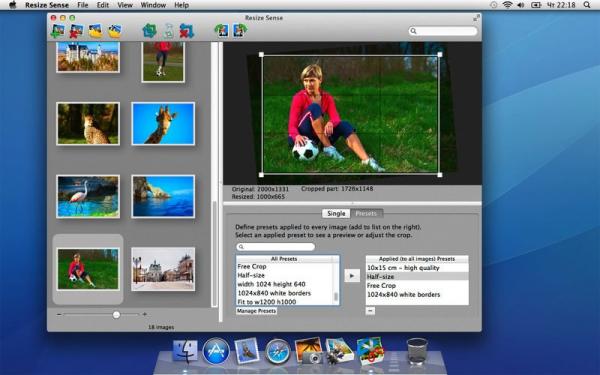
Task: Open the Resize Sense icon in the Dock
Action: pyautogui.click(x=370, y=350)
